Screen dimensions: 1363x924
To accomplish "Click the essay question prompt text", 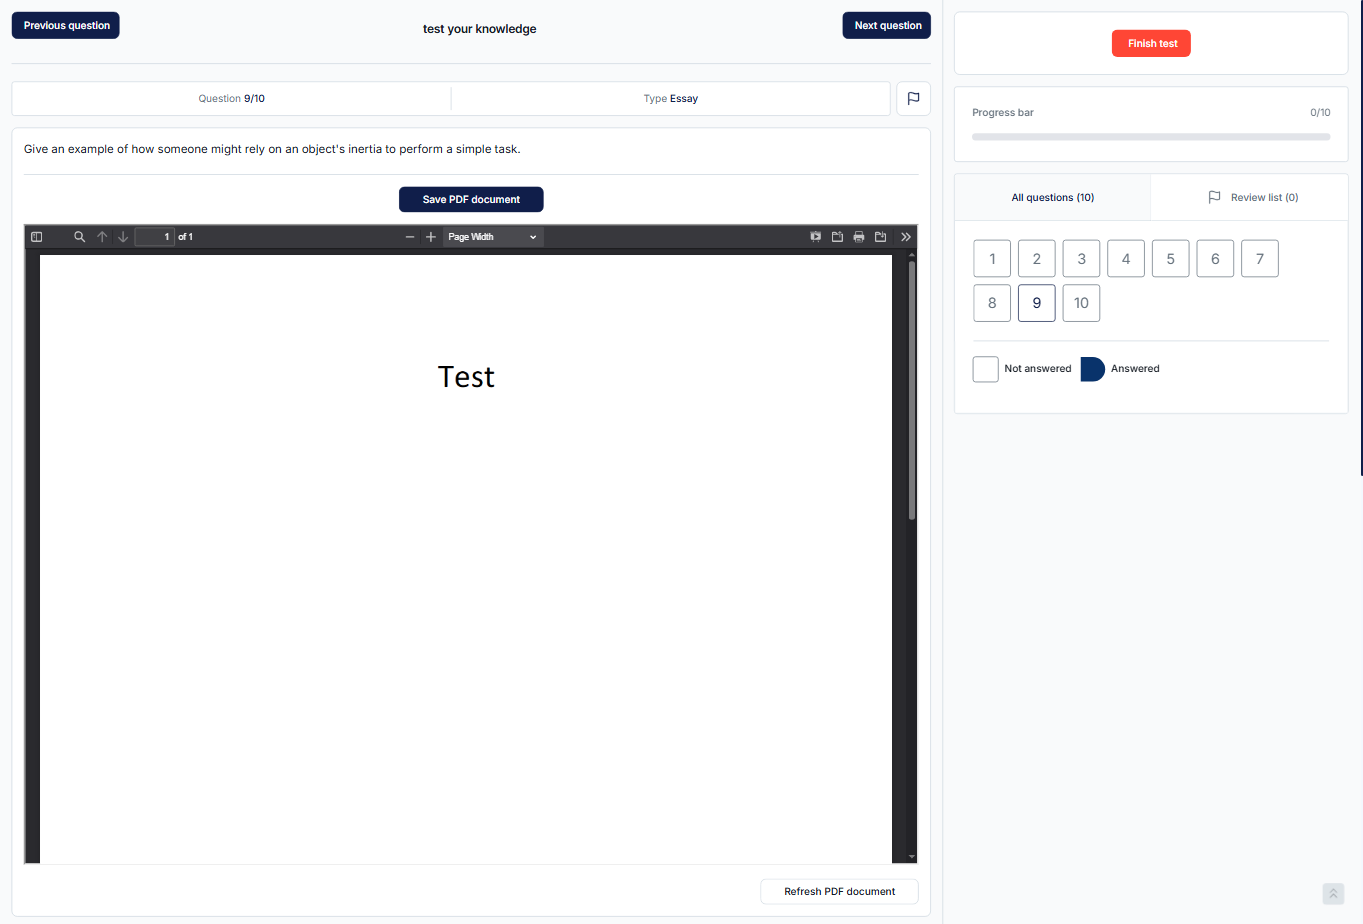I will (x=272, y=150).
